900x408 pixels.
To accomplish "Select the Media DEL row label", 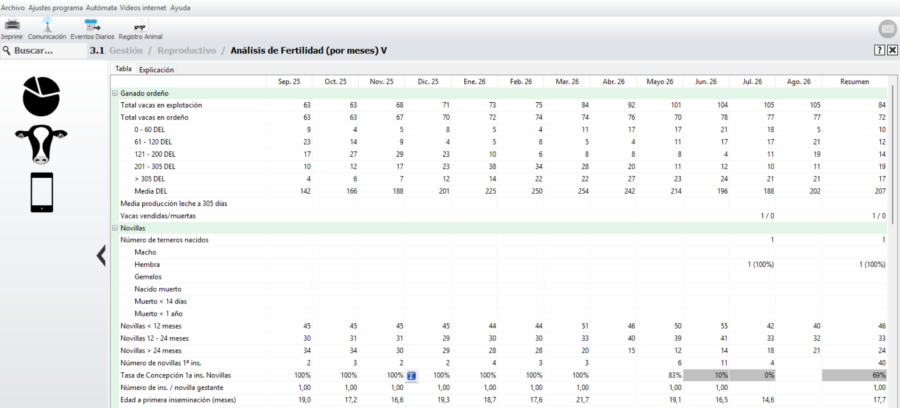I will 152,191.
